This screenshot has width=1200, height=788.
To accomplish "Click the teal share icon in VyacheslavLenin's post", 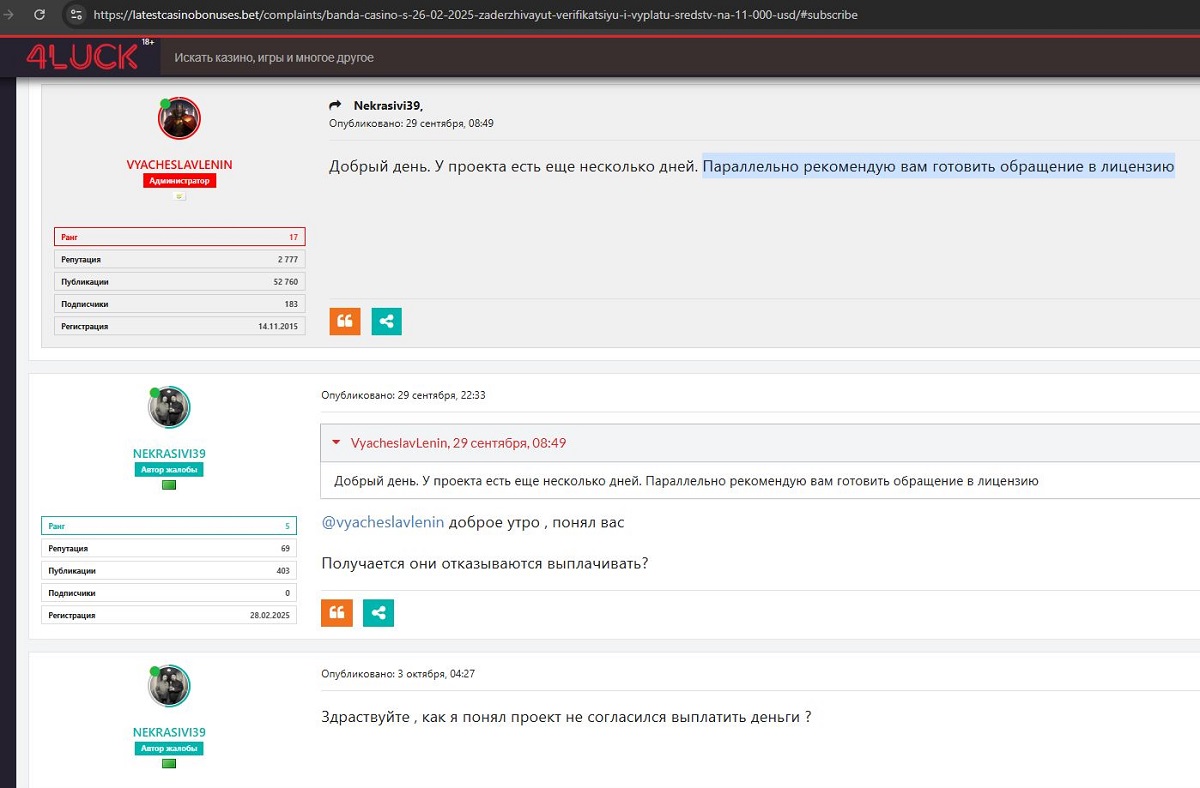I will [386, 321].
